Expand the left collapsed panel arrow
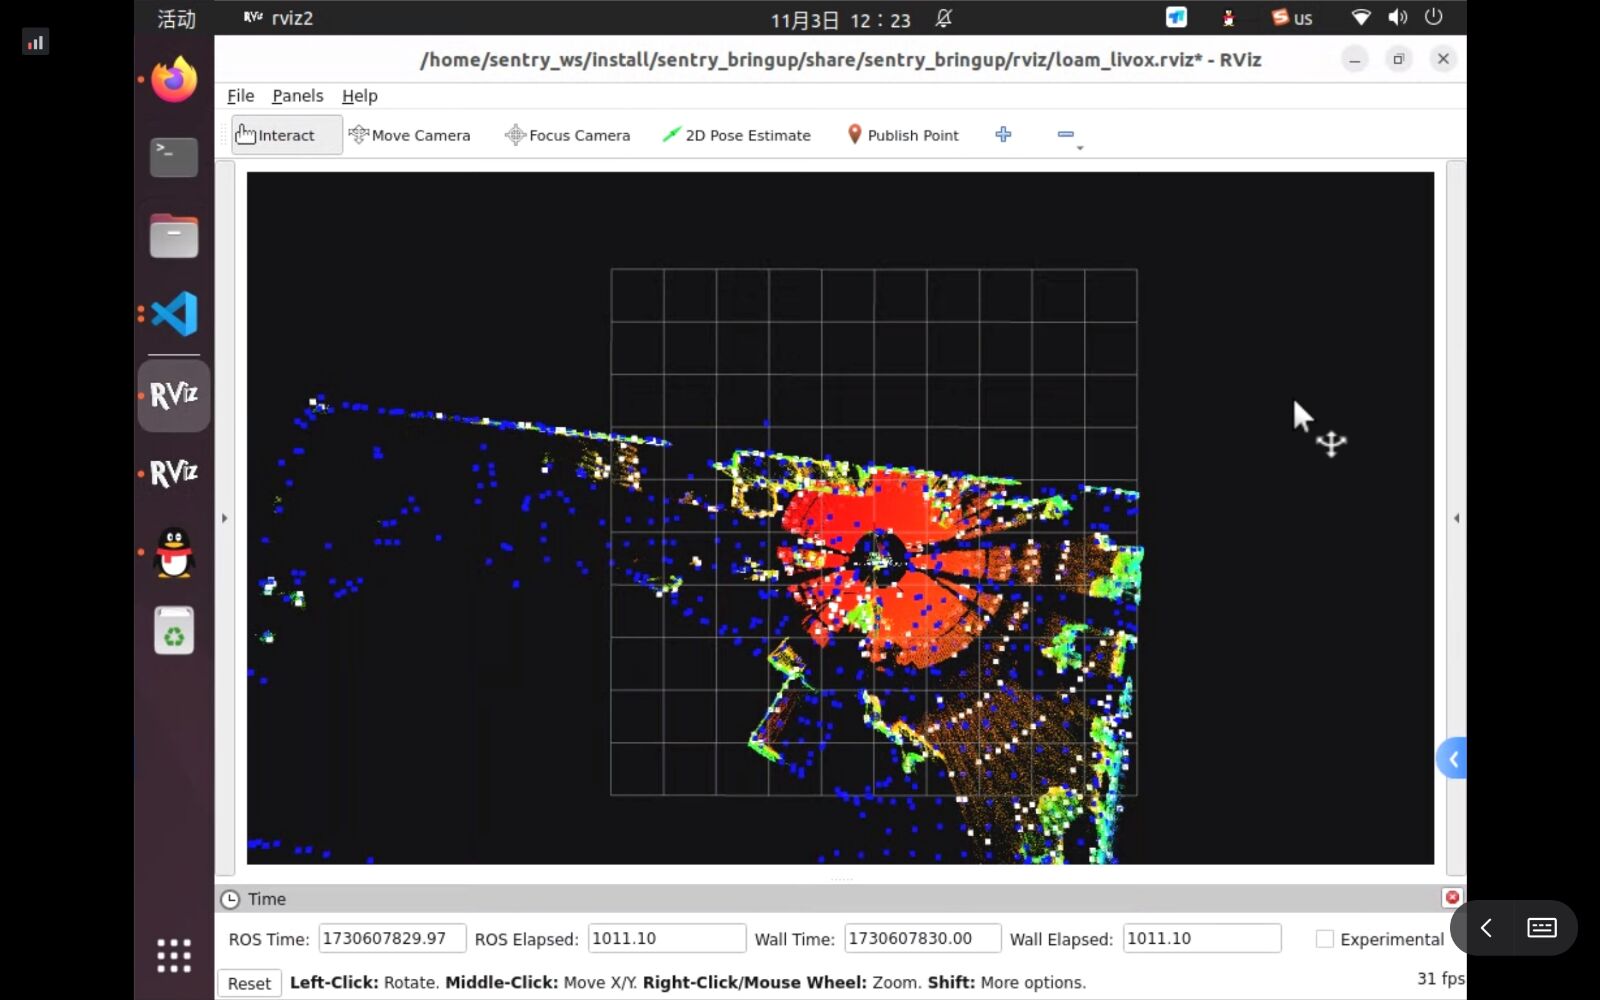This screenshot has width=1600, height=1000. pyautogui.click(x=225, y=518)
